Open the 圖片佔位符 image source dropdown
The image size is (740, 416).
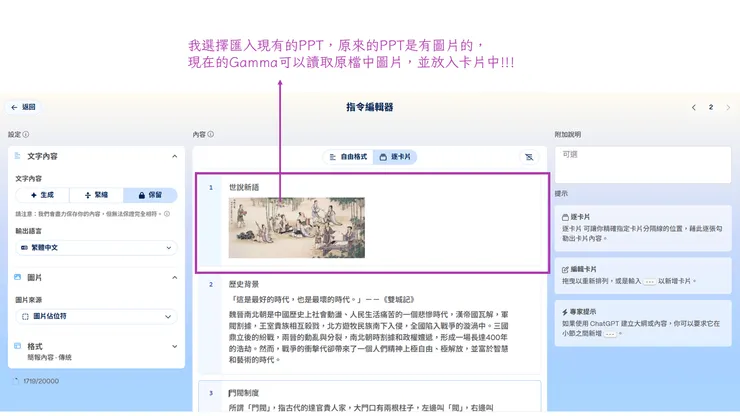[x=96, y=316]
